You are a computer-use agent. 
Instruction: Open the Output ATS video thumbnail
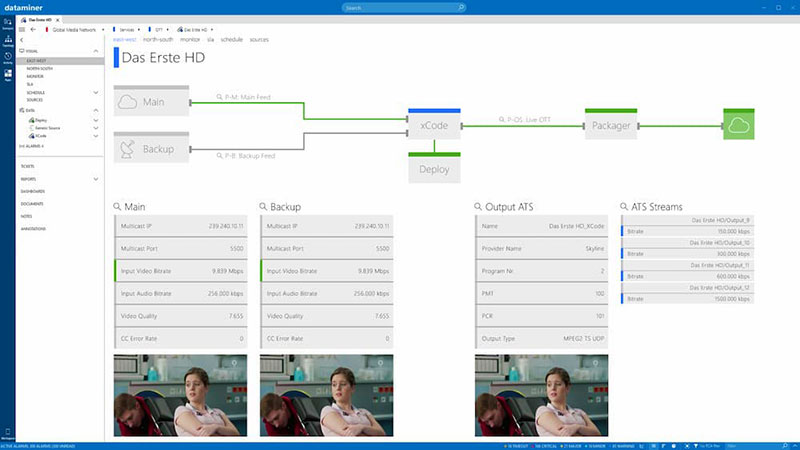click(541, 395)
